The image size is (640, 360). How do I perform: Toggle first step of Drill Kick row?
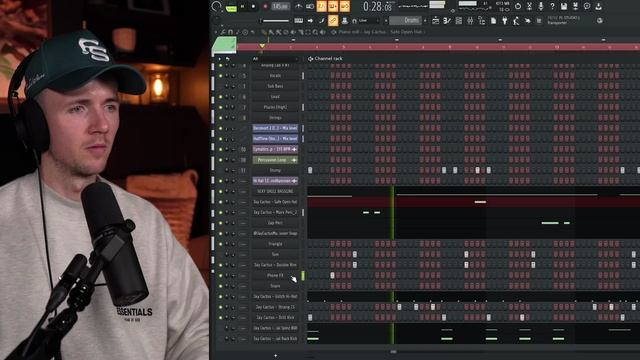(310, 318)
